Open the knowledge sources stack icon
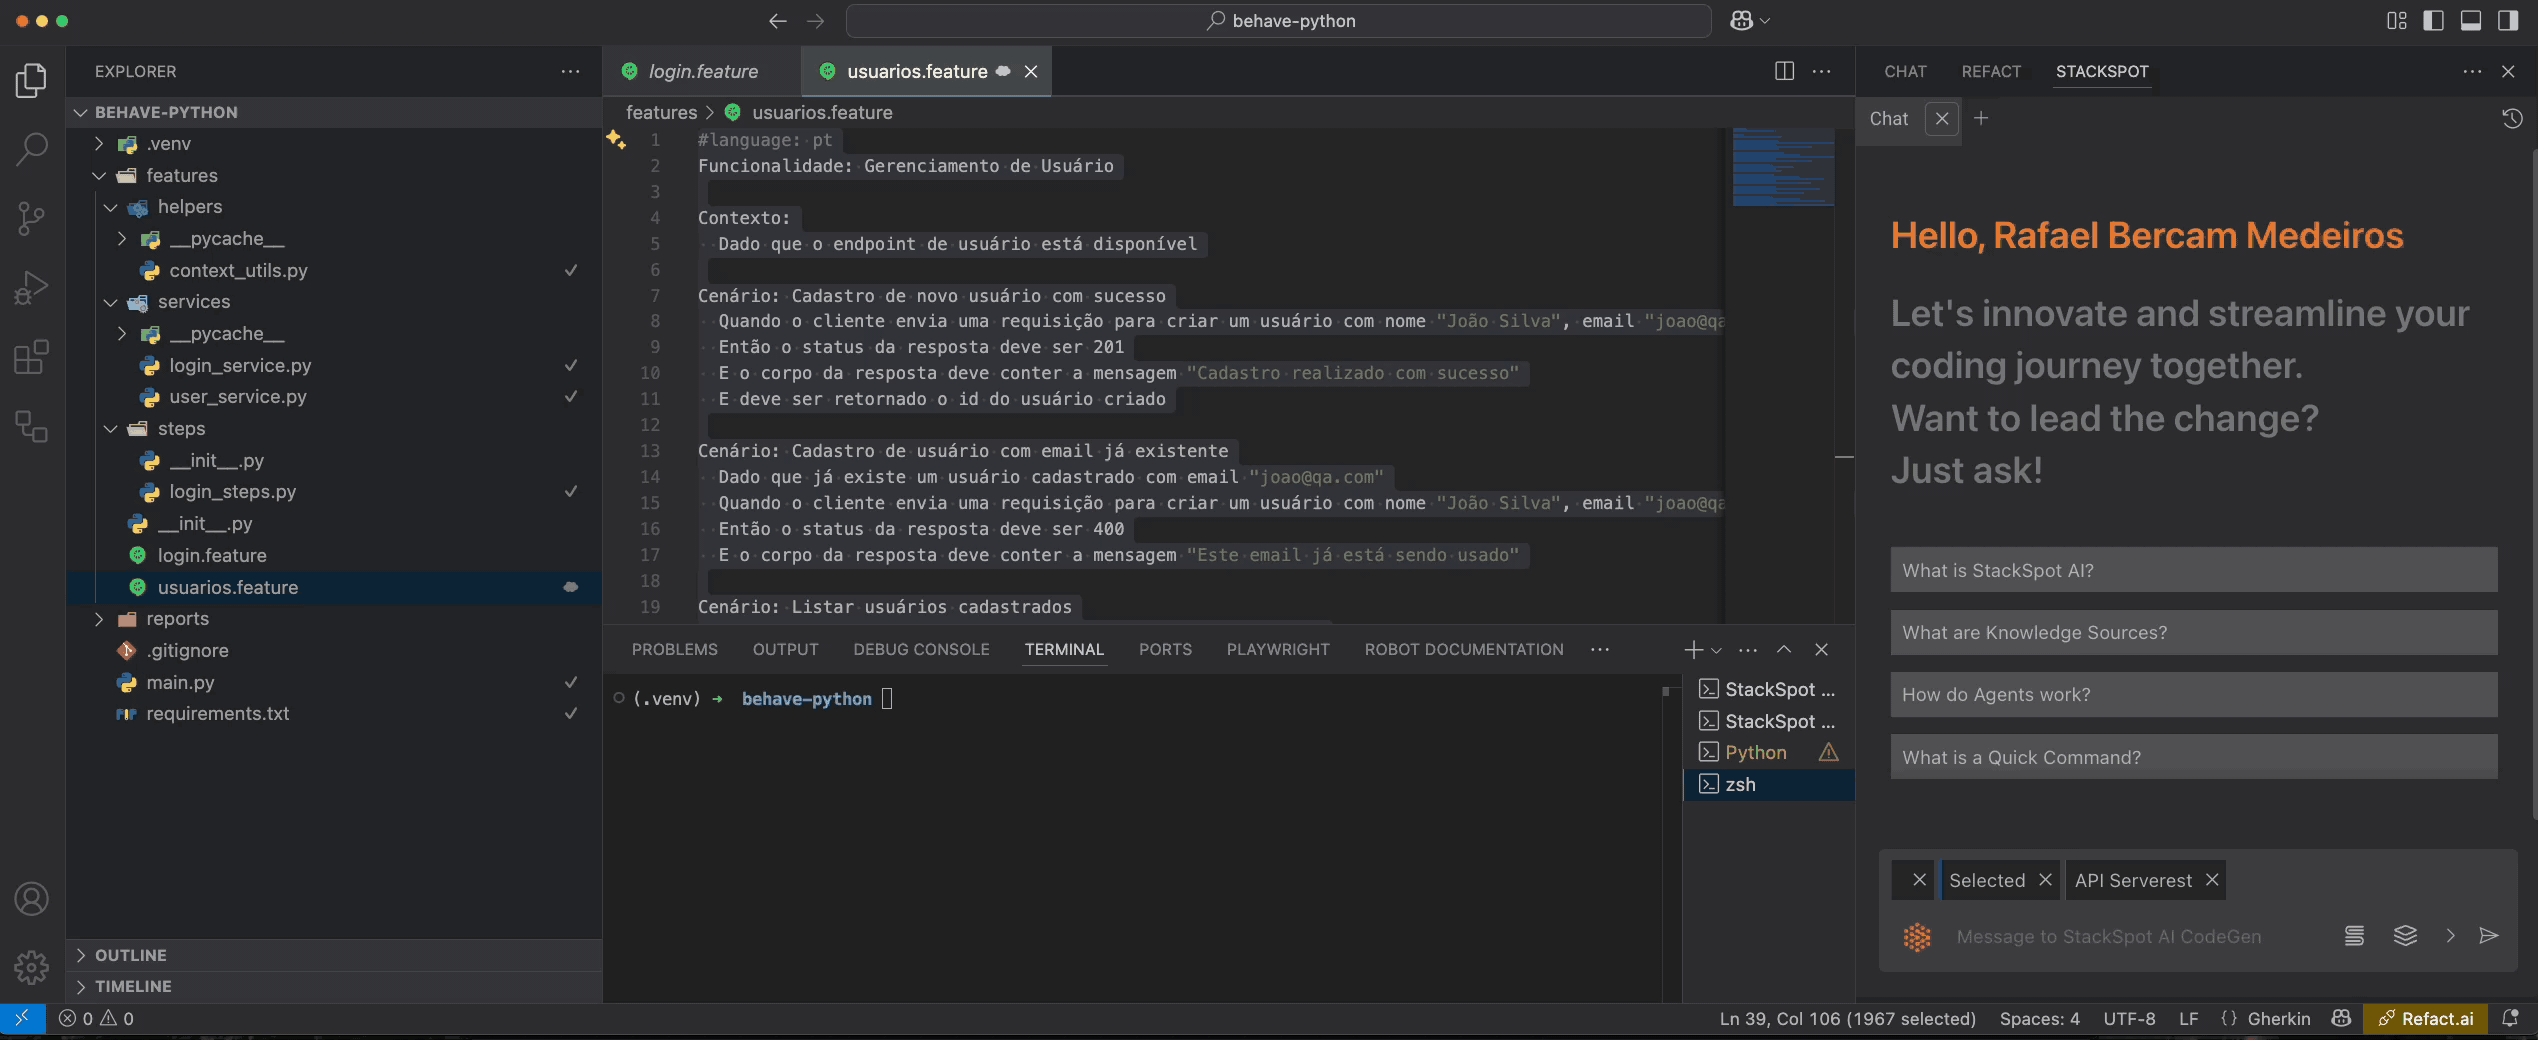Image resolution: width=2538 pixels, height=1040 pixels. (x=2405, y=936)
